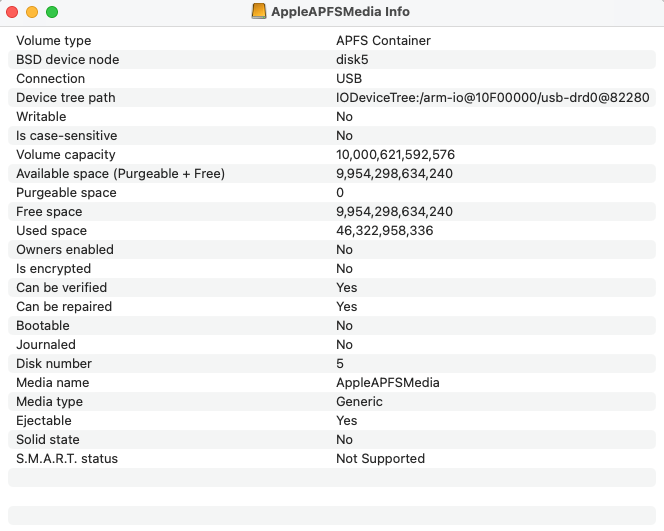Highlight the Can be repaired row
The height and width of the screenshot is (531, 664).
click(x=331, y=307)
